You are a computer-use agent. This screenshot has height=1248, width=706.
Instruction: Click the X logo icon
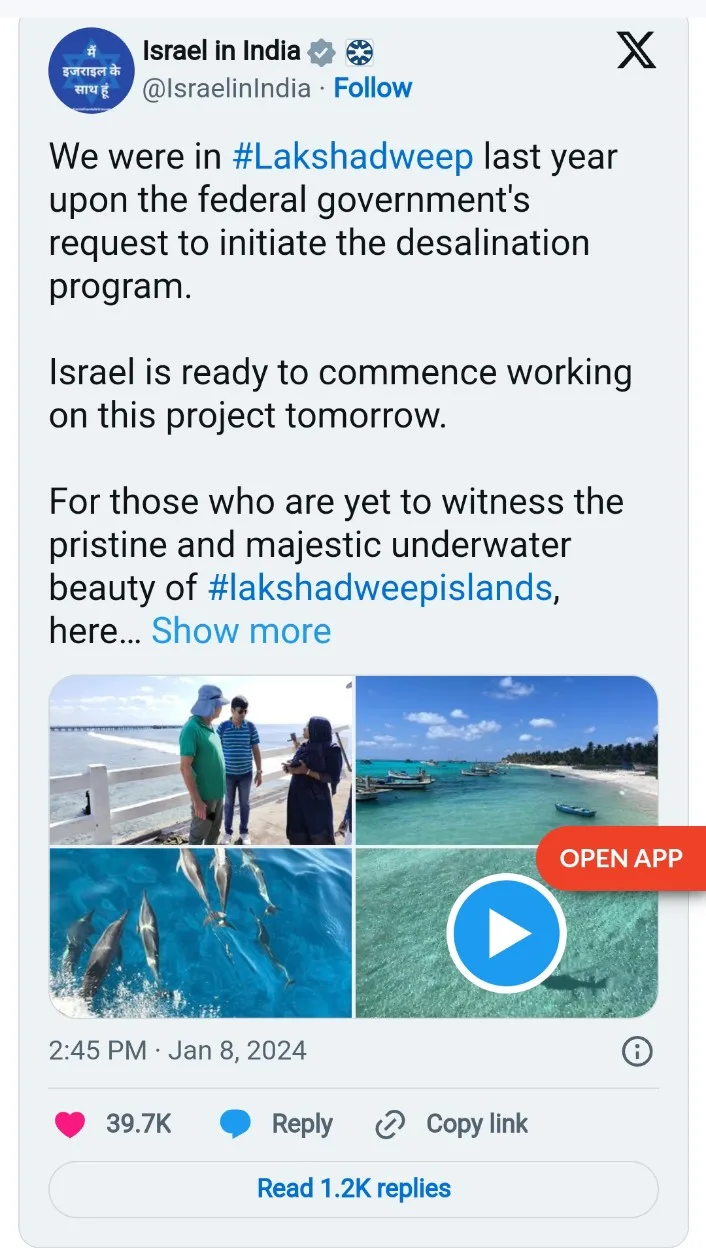(x=636, y=51)
